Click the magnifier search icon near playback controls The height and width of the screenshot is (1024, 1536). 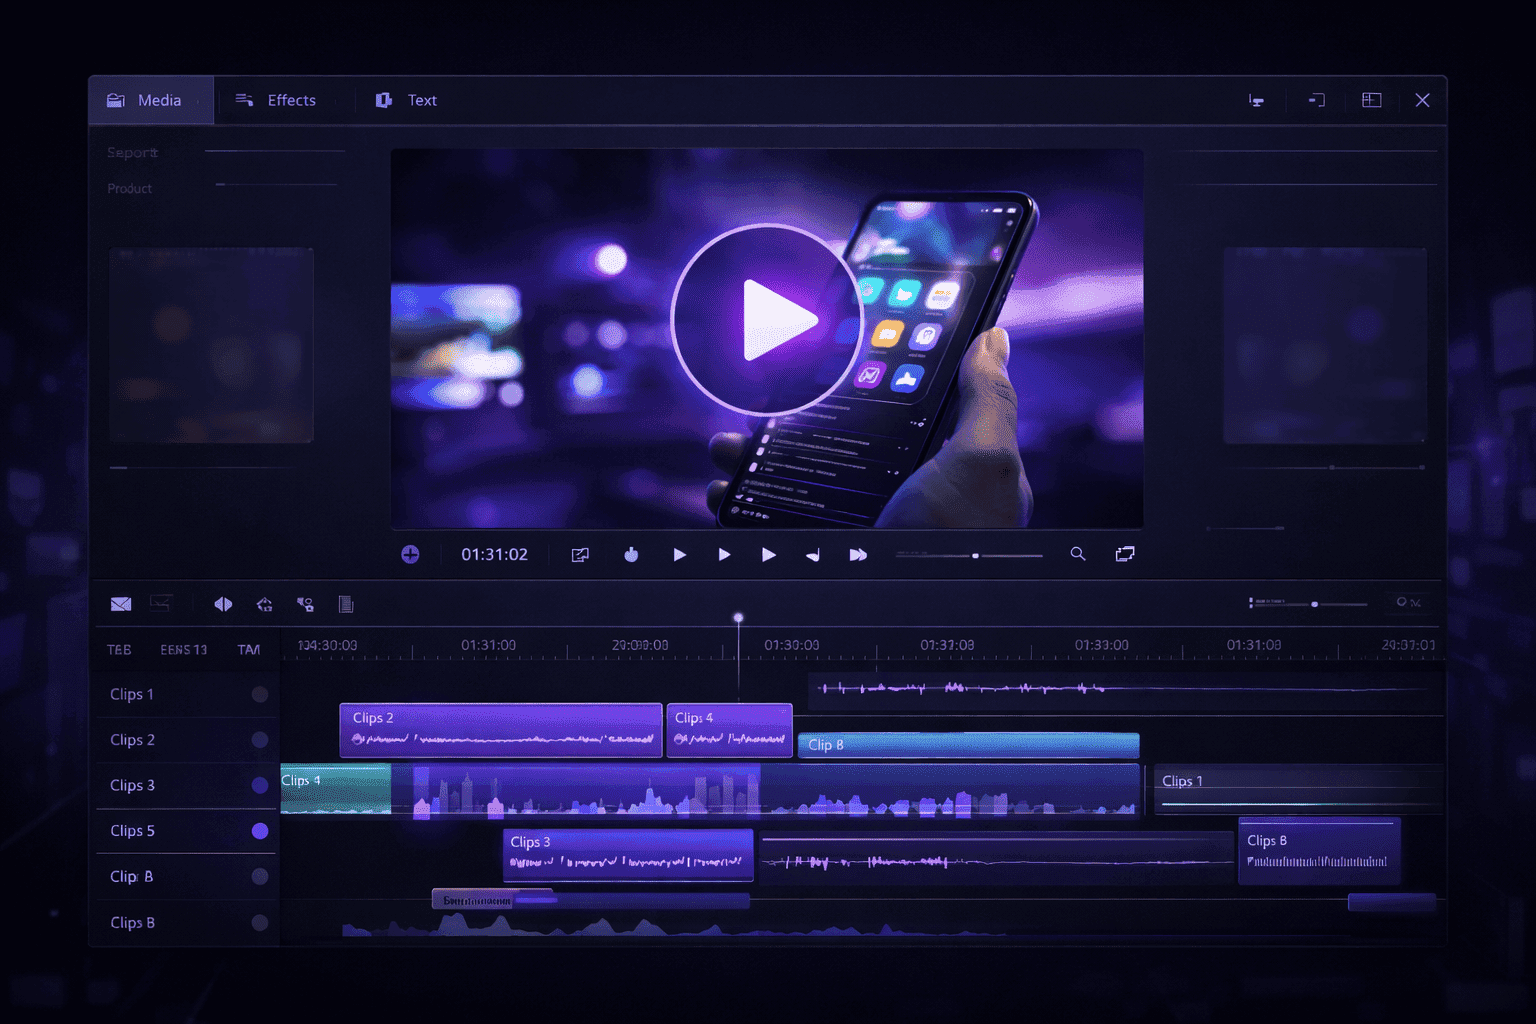1077,554
